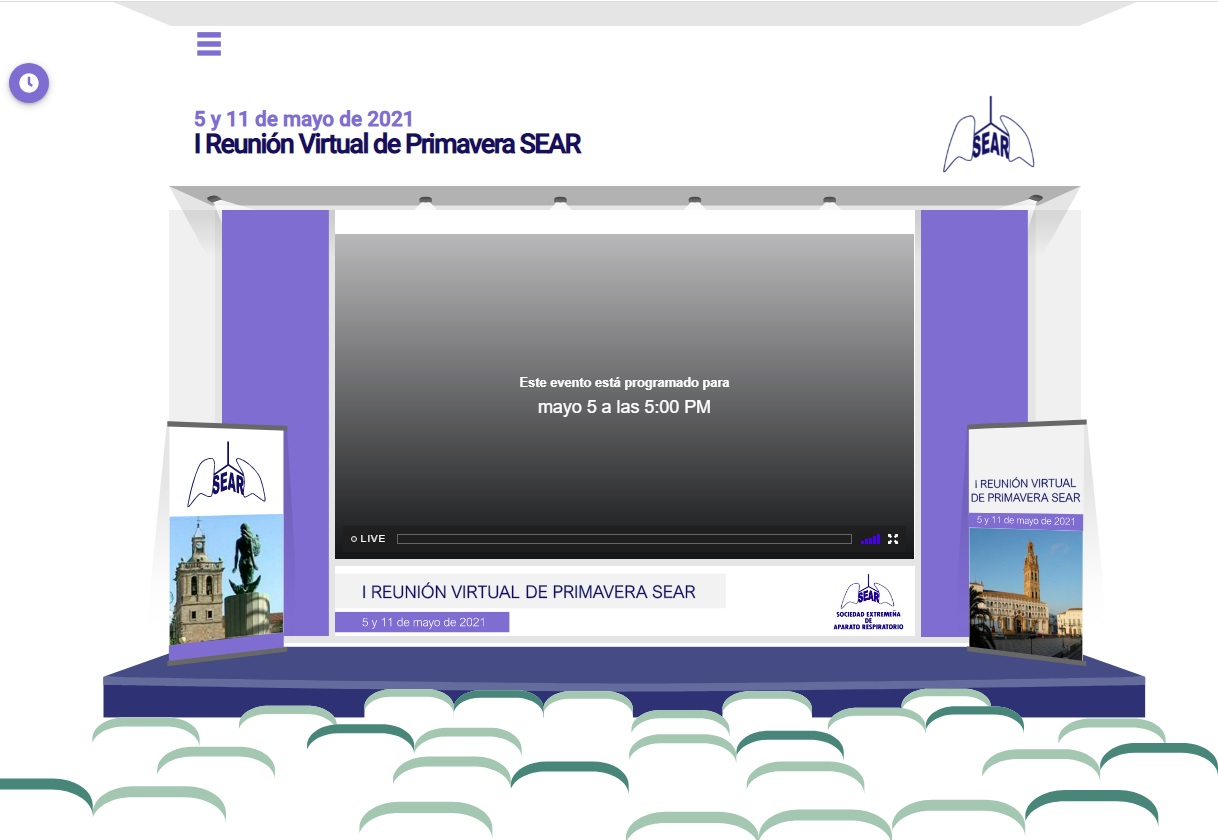Click the LIVE indicator in player

click(x=368, y=539)
